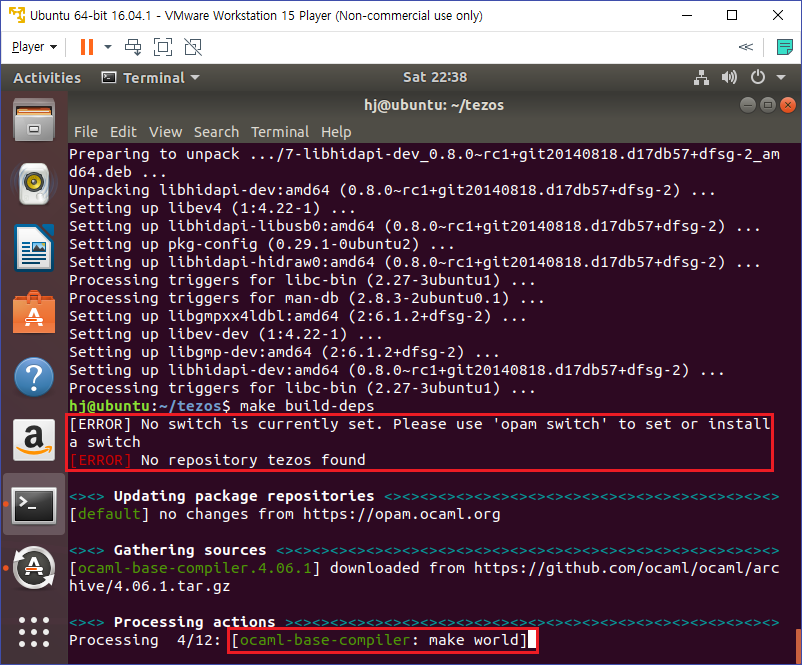
Task: Open the Files manager in the dock
Action: (x=34, y=120)
